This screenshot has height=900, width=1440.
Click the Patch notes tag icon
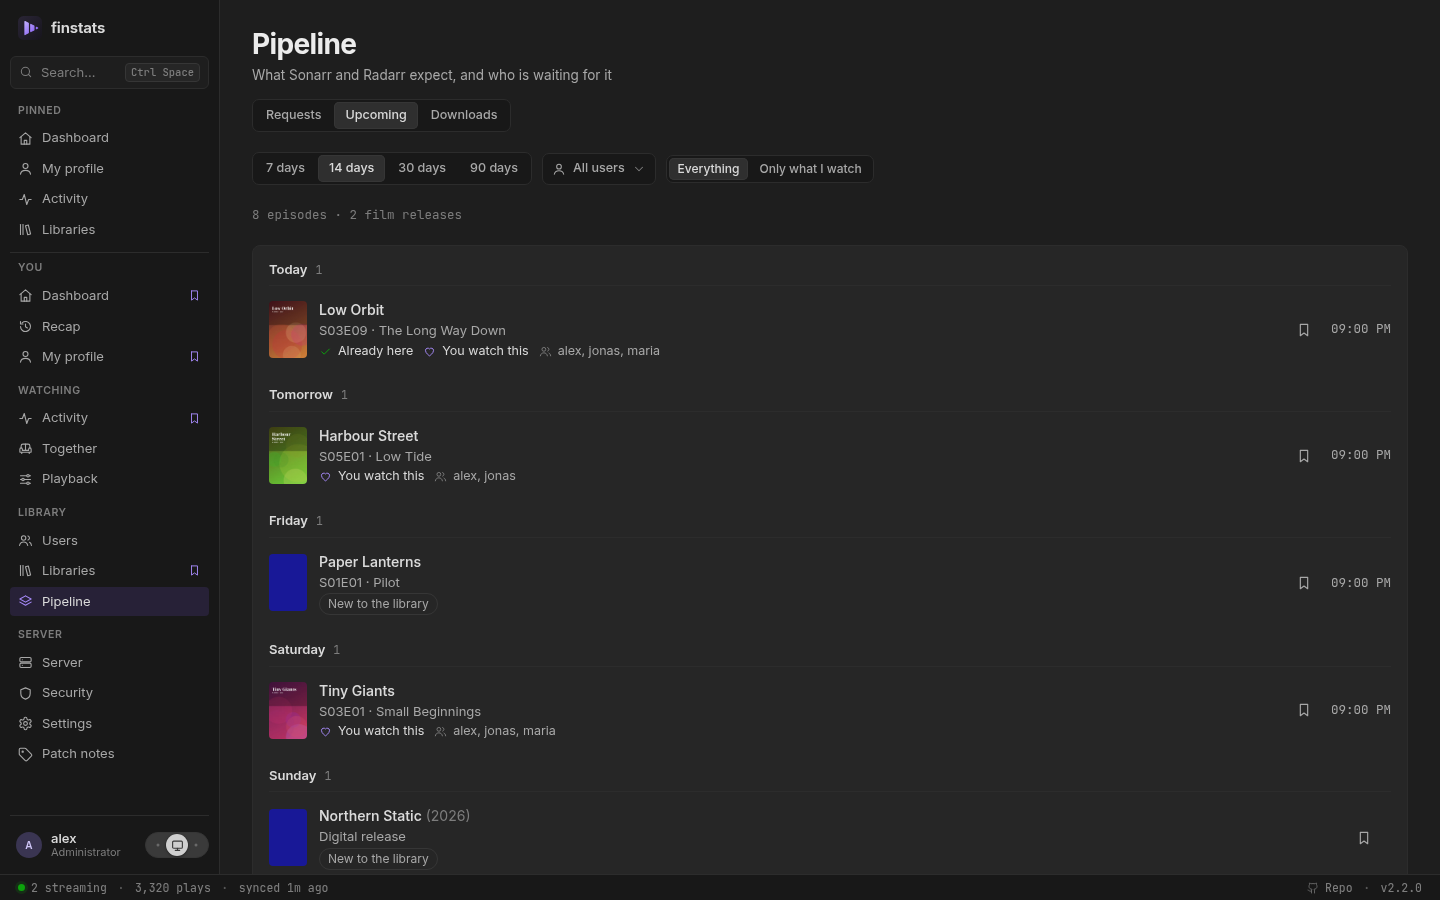pos(26,754)
